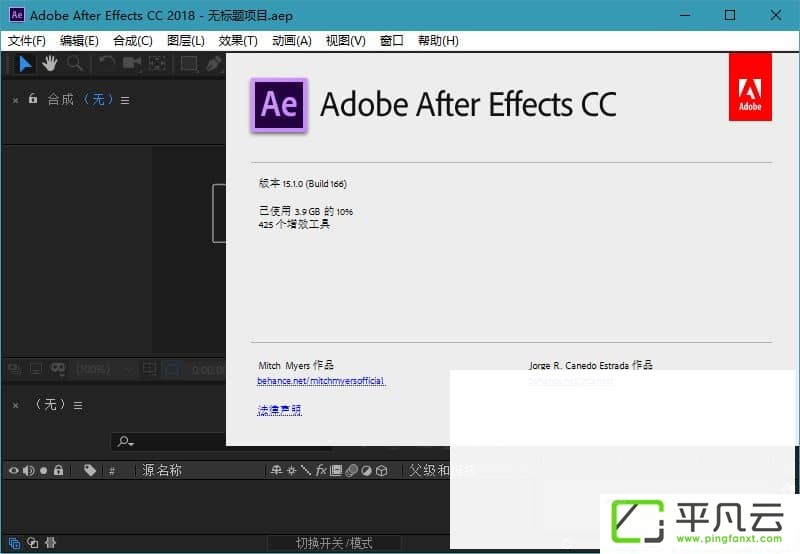800x554 pixels.
Task: Click the collapse transformations sun icon
Action: tap(291, 470)
